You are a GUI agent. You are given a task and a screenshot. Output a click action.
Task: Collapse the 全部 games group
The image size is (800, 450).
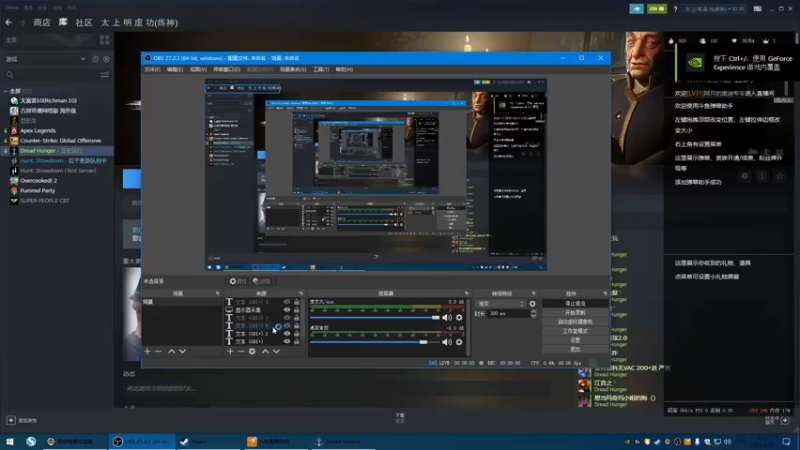click(x=6, y=91)
